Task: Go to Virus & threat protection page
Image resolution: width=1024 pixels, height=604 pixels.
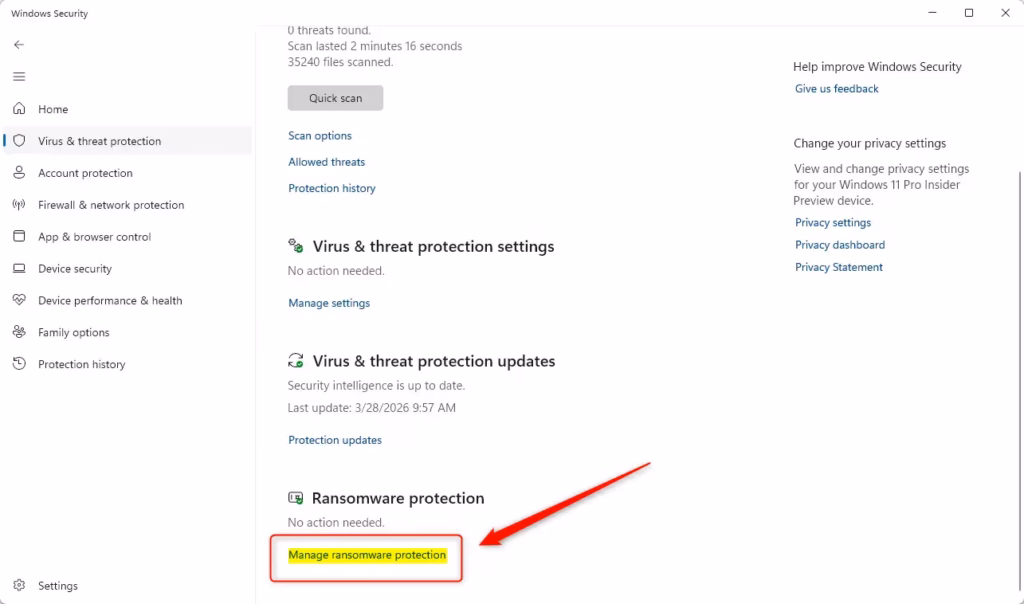Action: click(x=99, y=141)
